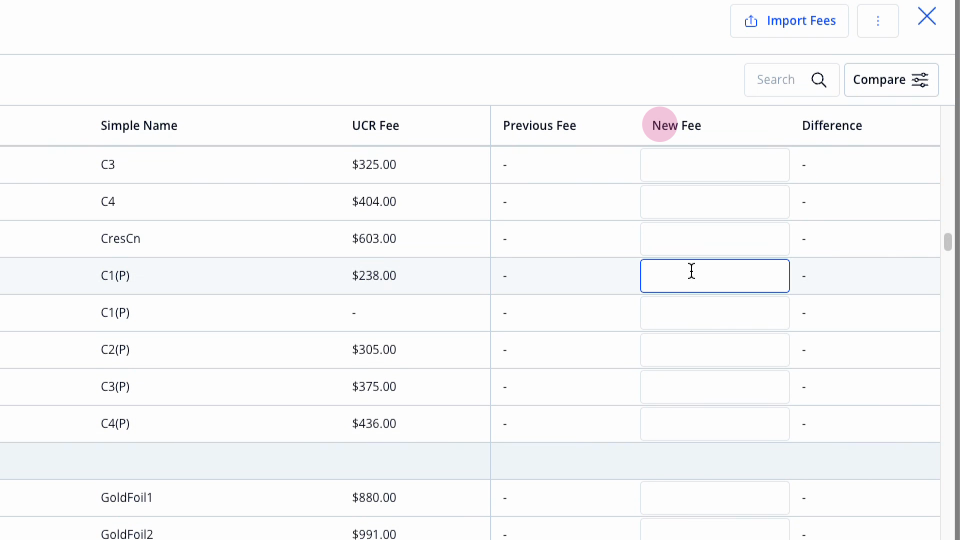Click the Difference column header

(832, 126)
